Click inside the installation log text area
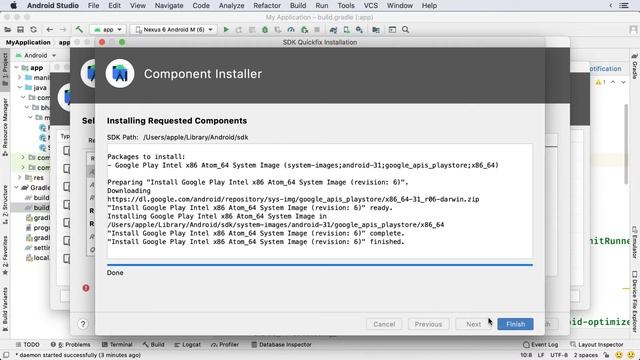Image resolution: width=640 pixels, height=360 pixels. coord(320,200)
